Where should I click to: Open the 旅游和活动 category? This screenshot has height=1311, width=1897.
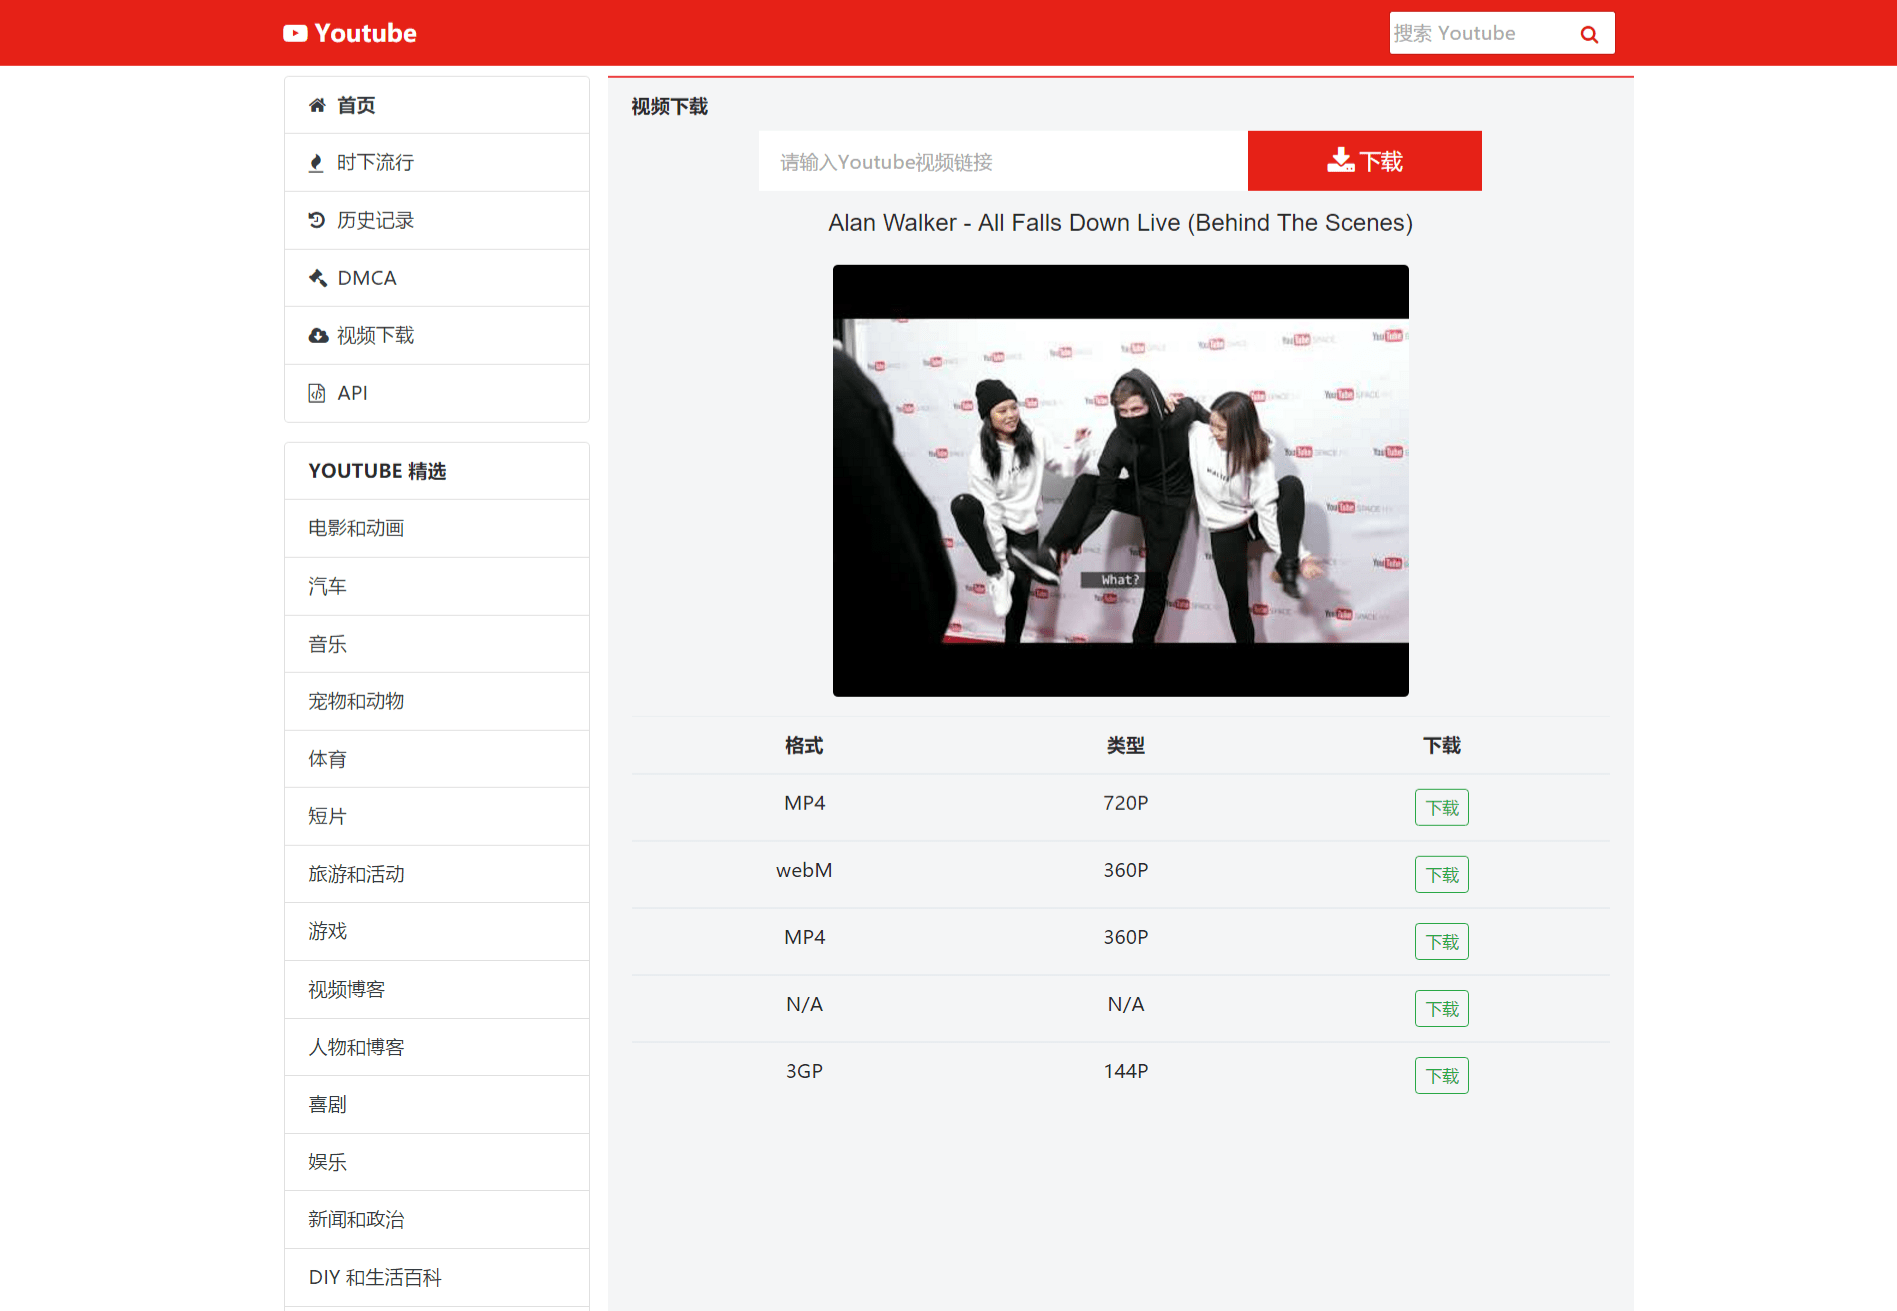coord(437,874)
